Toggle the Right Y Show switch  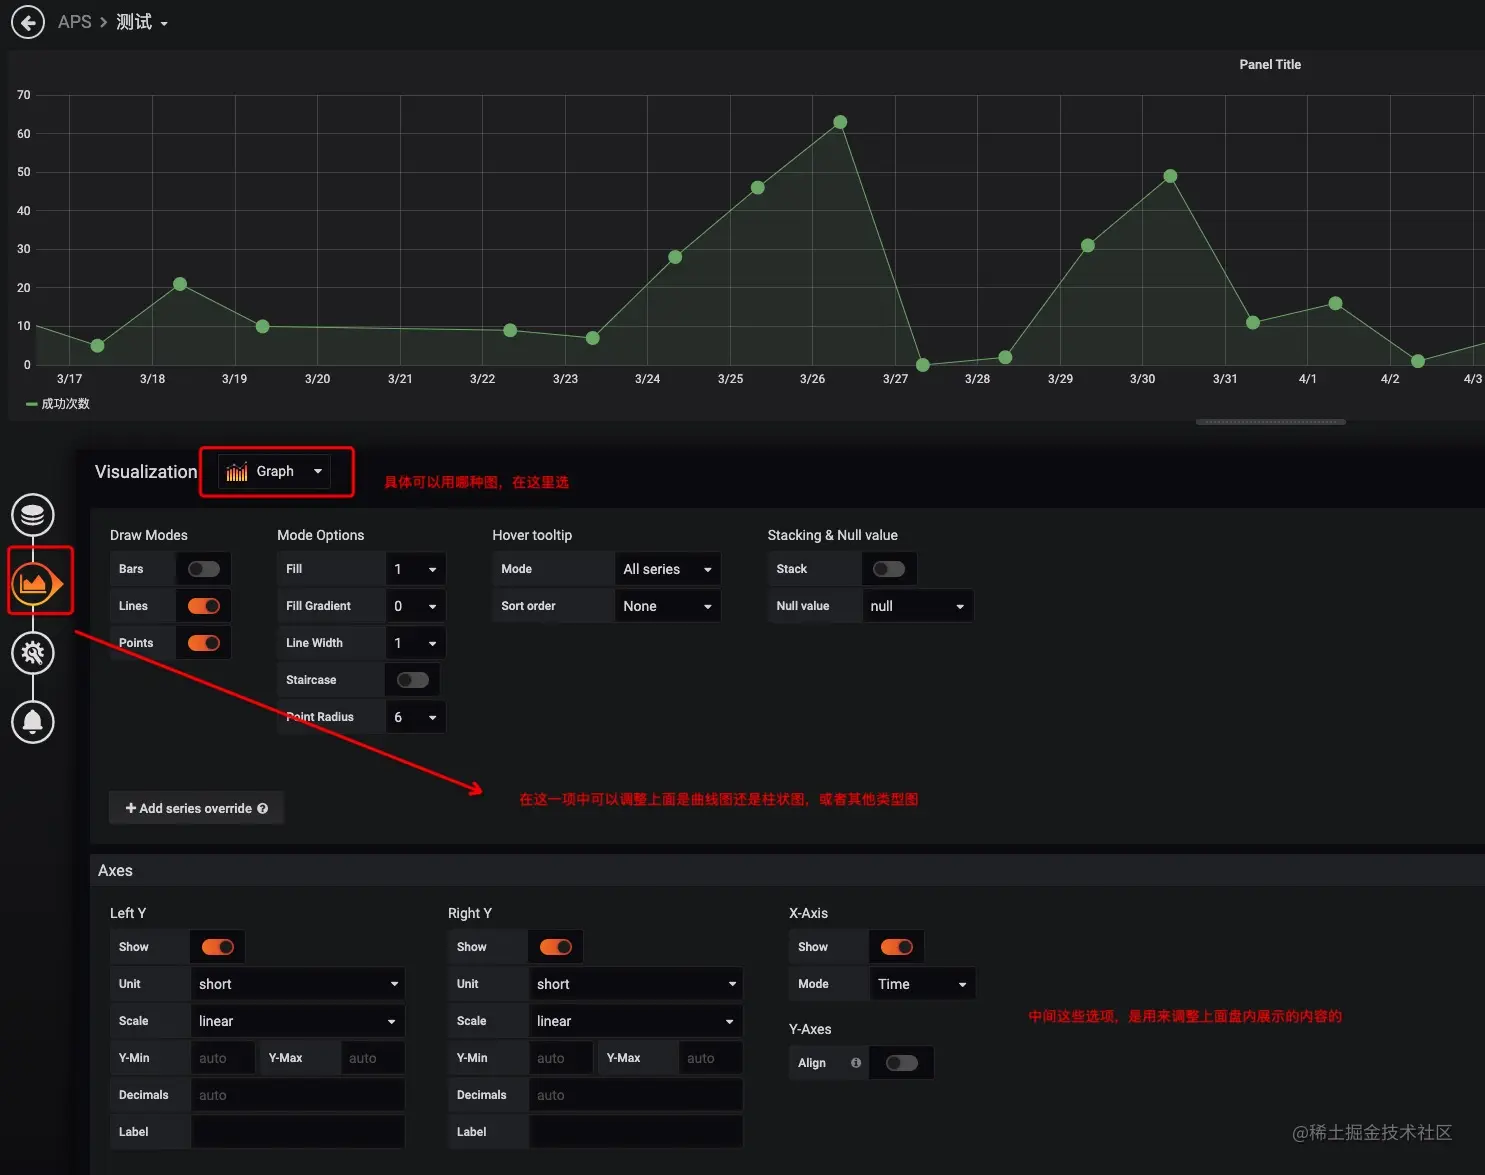click(556, 947)
